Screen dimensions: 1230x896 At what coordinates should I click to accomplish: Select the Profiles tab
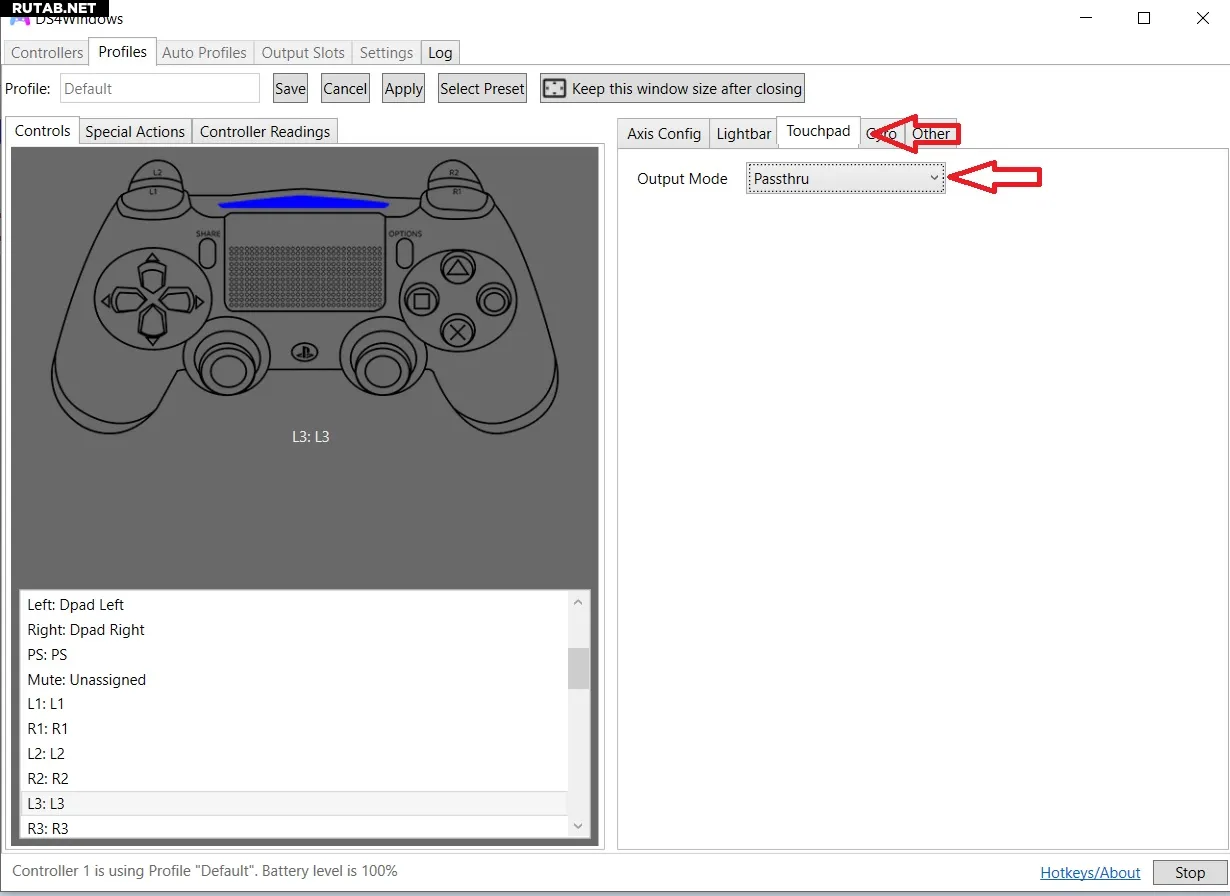[122, 52]
